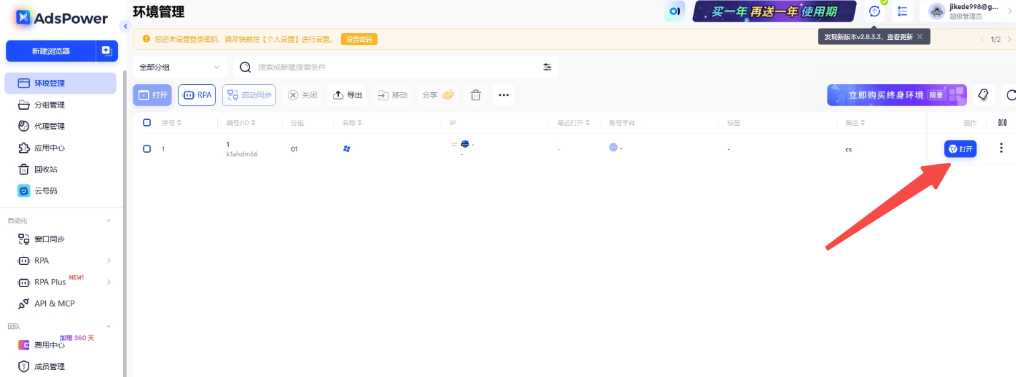This screenshot has width=1016, height=377.
Task: Click the RPA toolbar button
Action: point(197,95)
